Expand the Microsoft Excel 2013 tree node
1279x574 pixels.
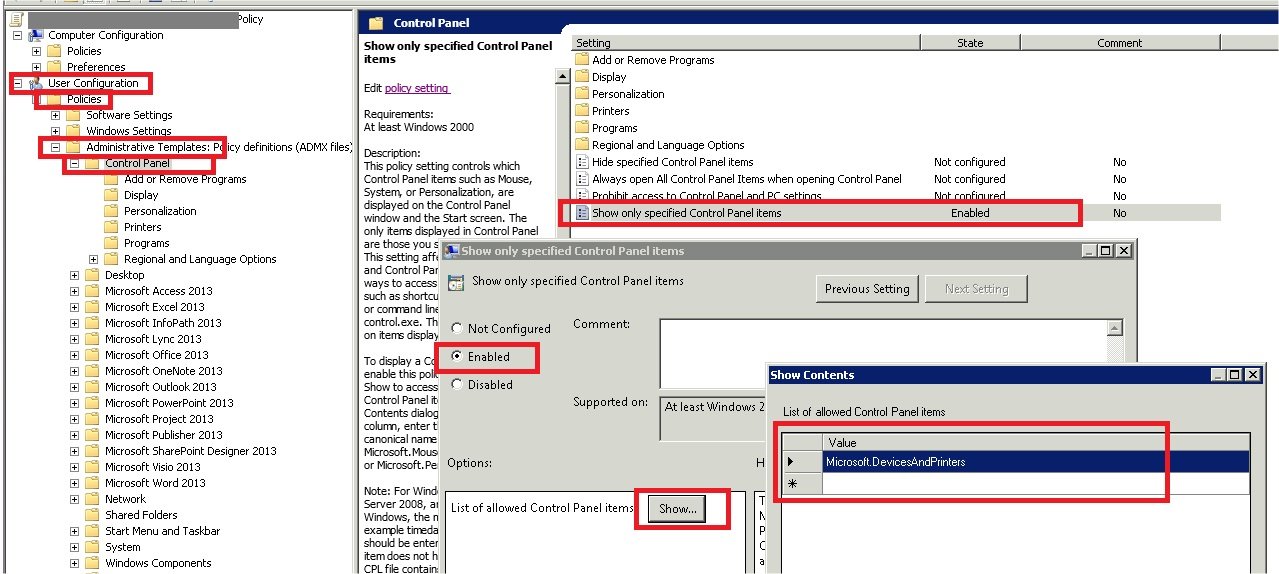(74, 307)
